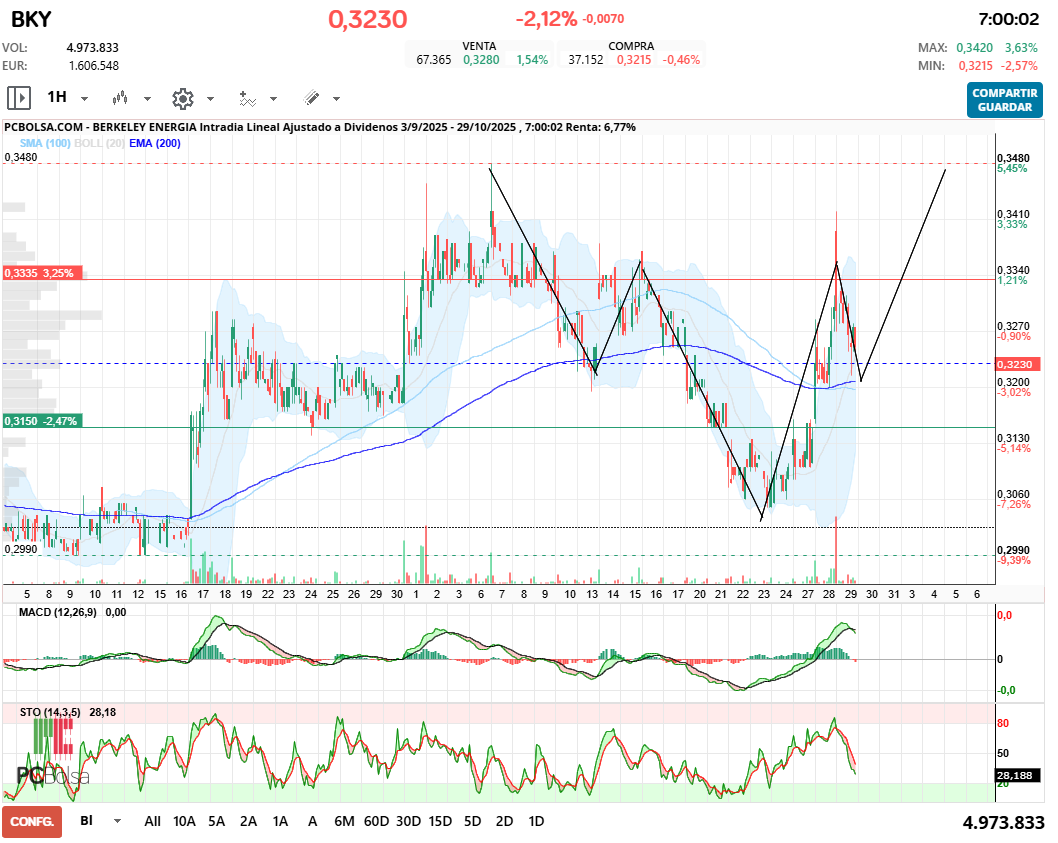Toggle the EMA (200) indicator label

point(155,143)
